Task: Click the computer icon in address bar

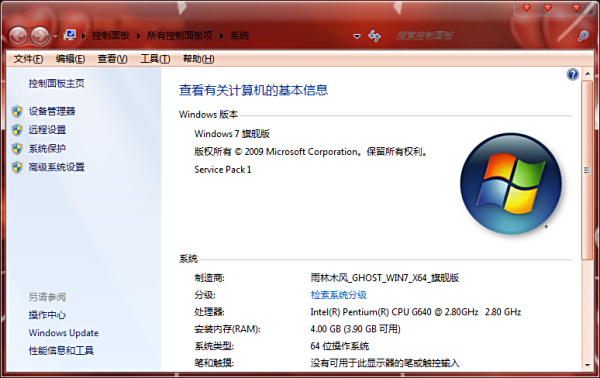Action: [70, 36]
